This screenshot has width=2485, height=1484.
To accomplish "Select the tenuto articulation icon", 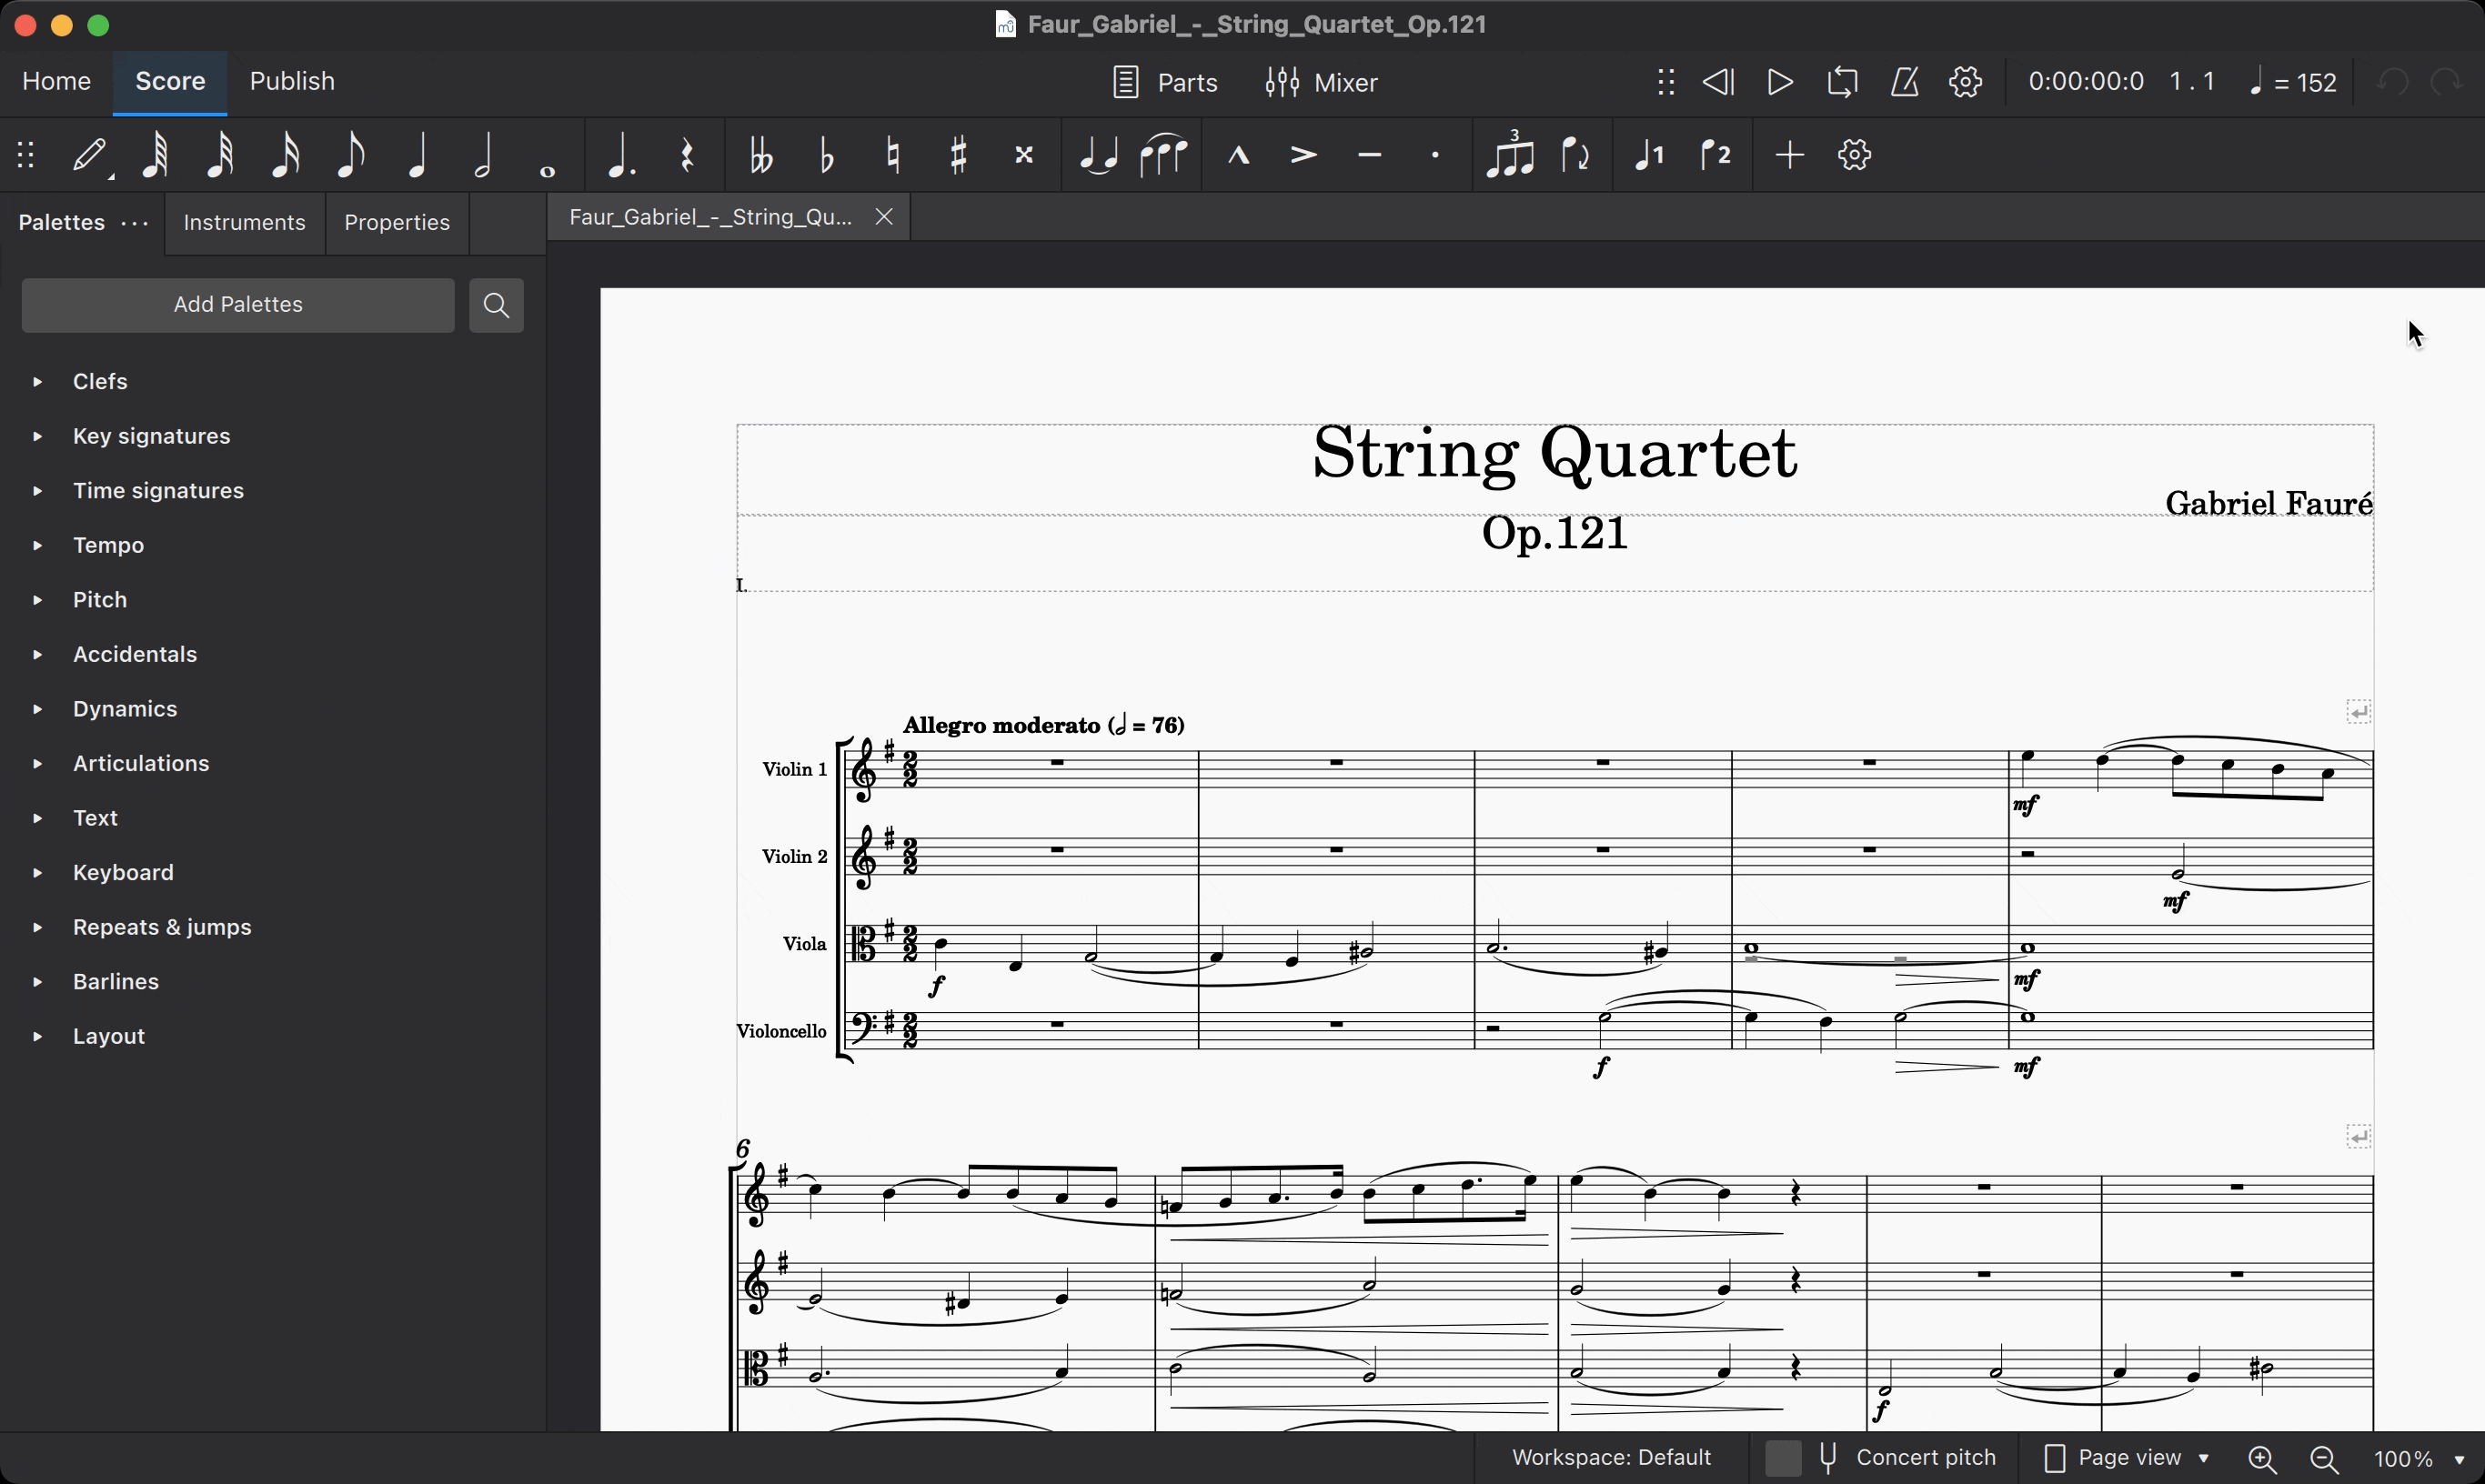I will [1371, 155].
